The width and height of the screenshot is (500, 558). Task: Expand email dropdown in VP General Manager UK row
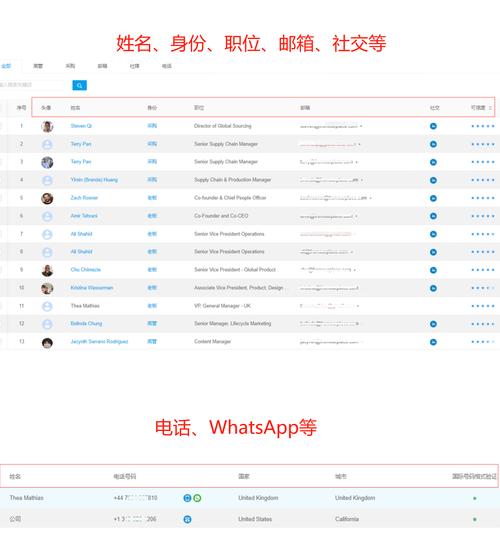[358, 306]
